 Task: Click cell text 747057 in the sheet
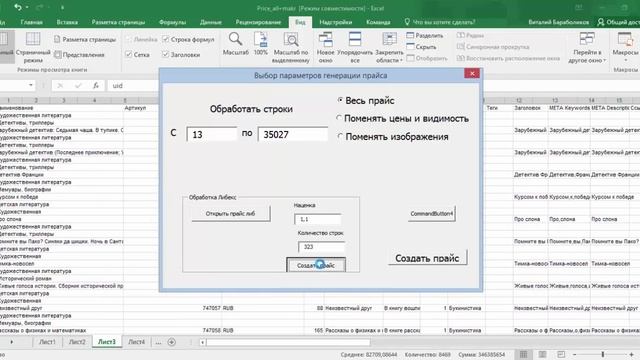click(211, 308)
